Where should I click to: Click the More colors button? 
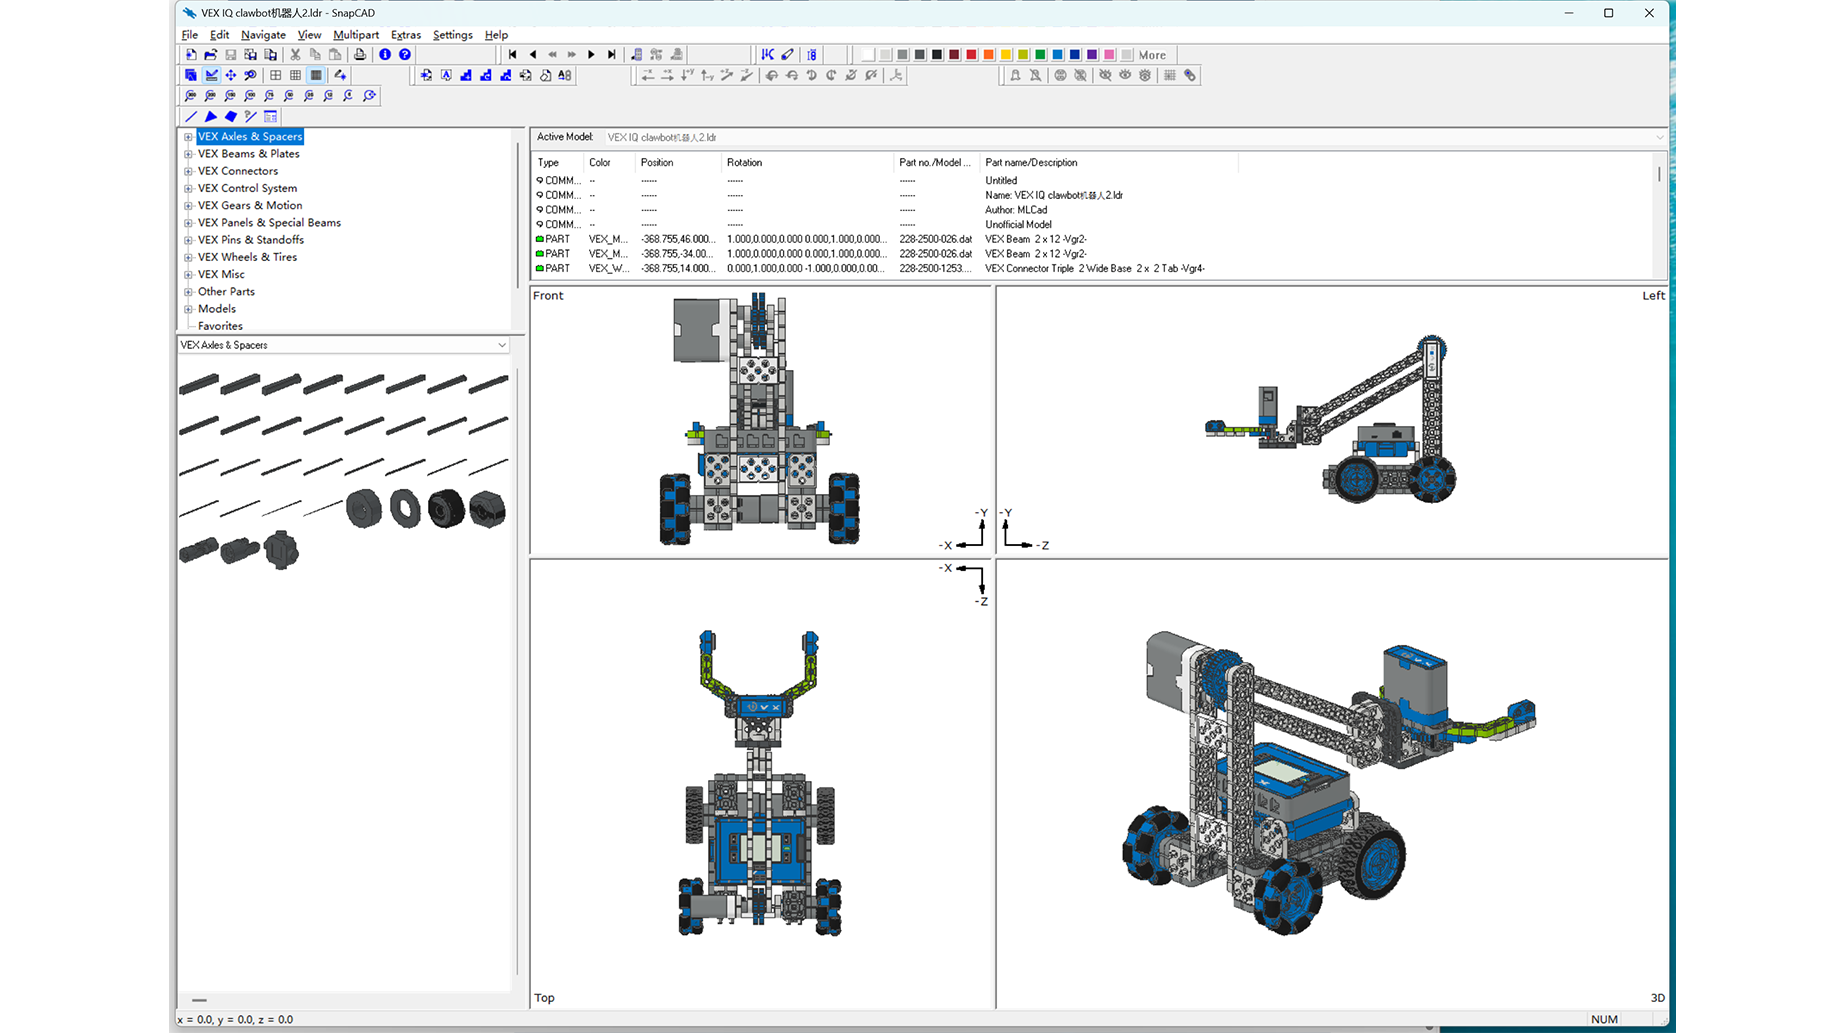click(x=1152, y=55)
